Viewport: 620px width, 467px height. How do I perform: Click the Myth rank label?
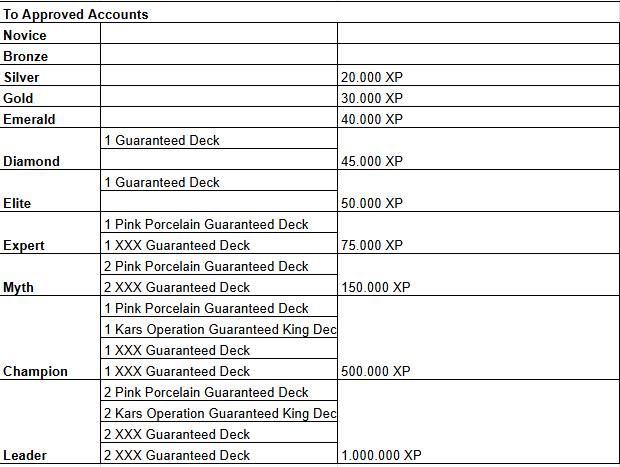(x=19, y=287)
